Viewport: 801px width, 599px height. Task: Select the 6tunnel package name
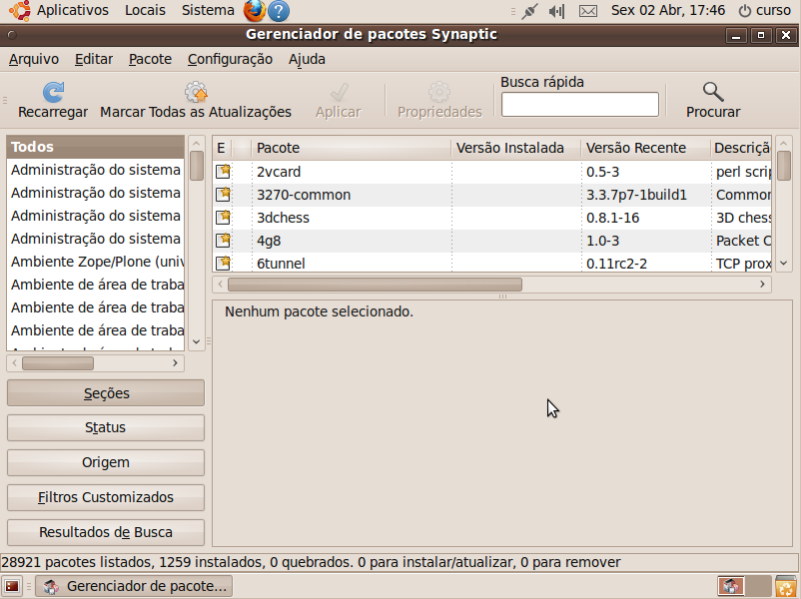click(281, 264)
